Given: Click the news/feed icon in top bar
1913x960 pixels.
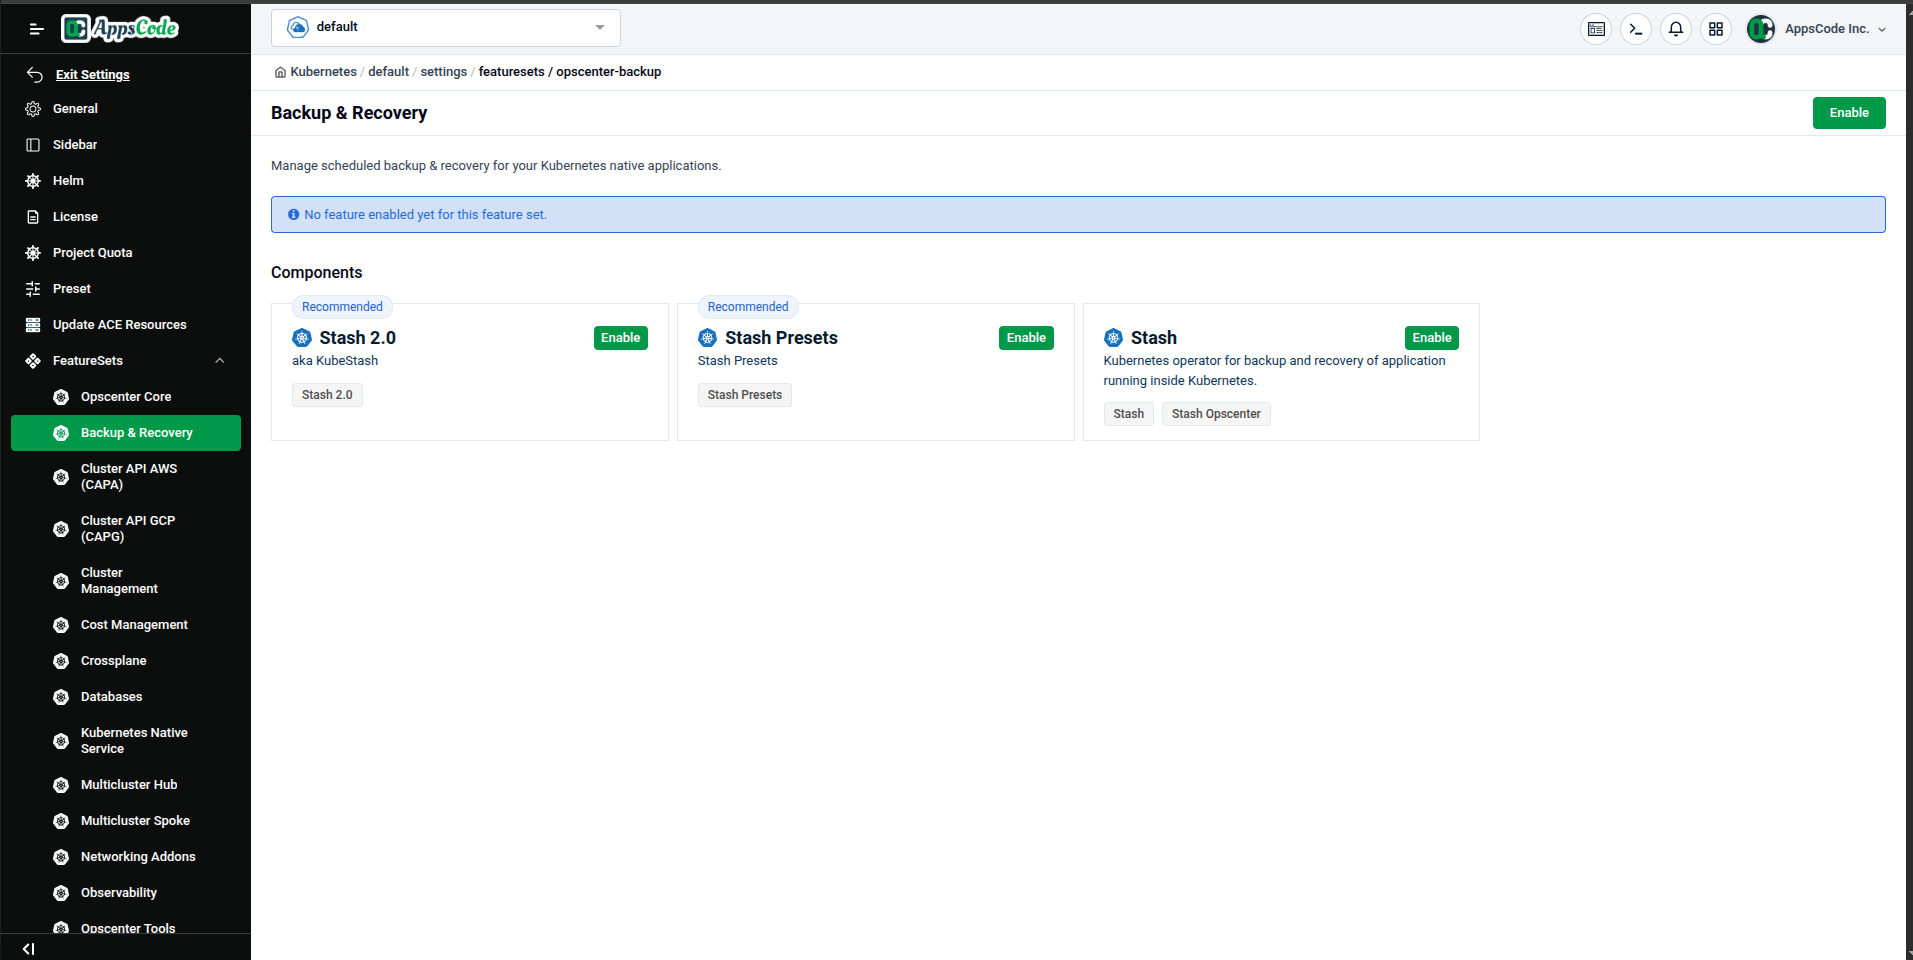Looking at the screenshot, I should pos(1596,29).
